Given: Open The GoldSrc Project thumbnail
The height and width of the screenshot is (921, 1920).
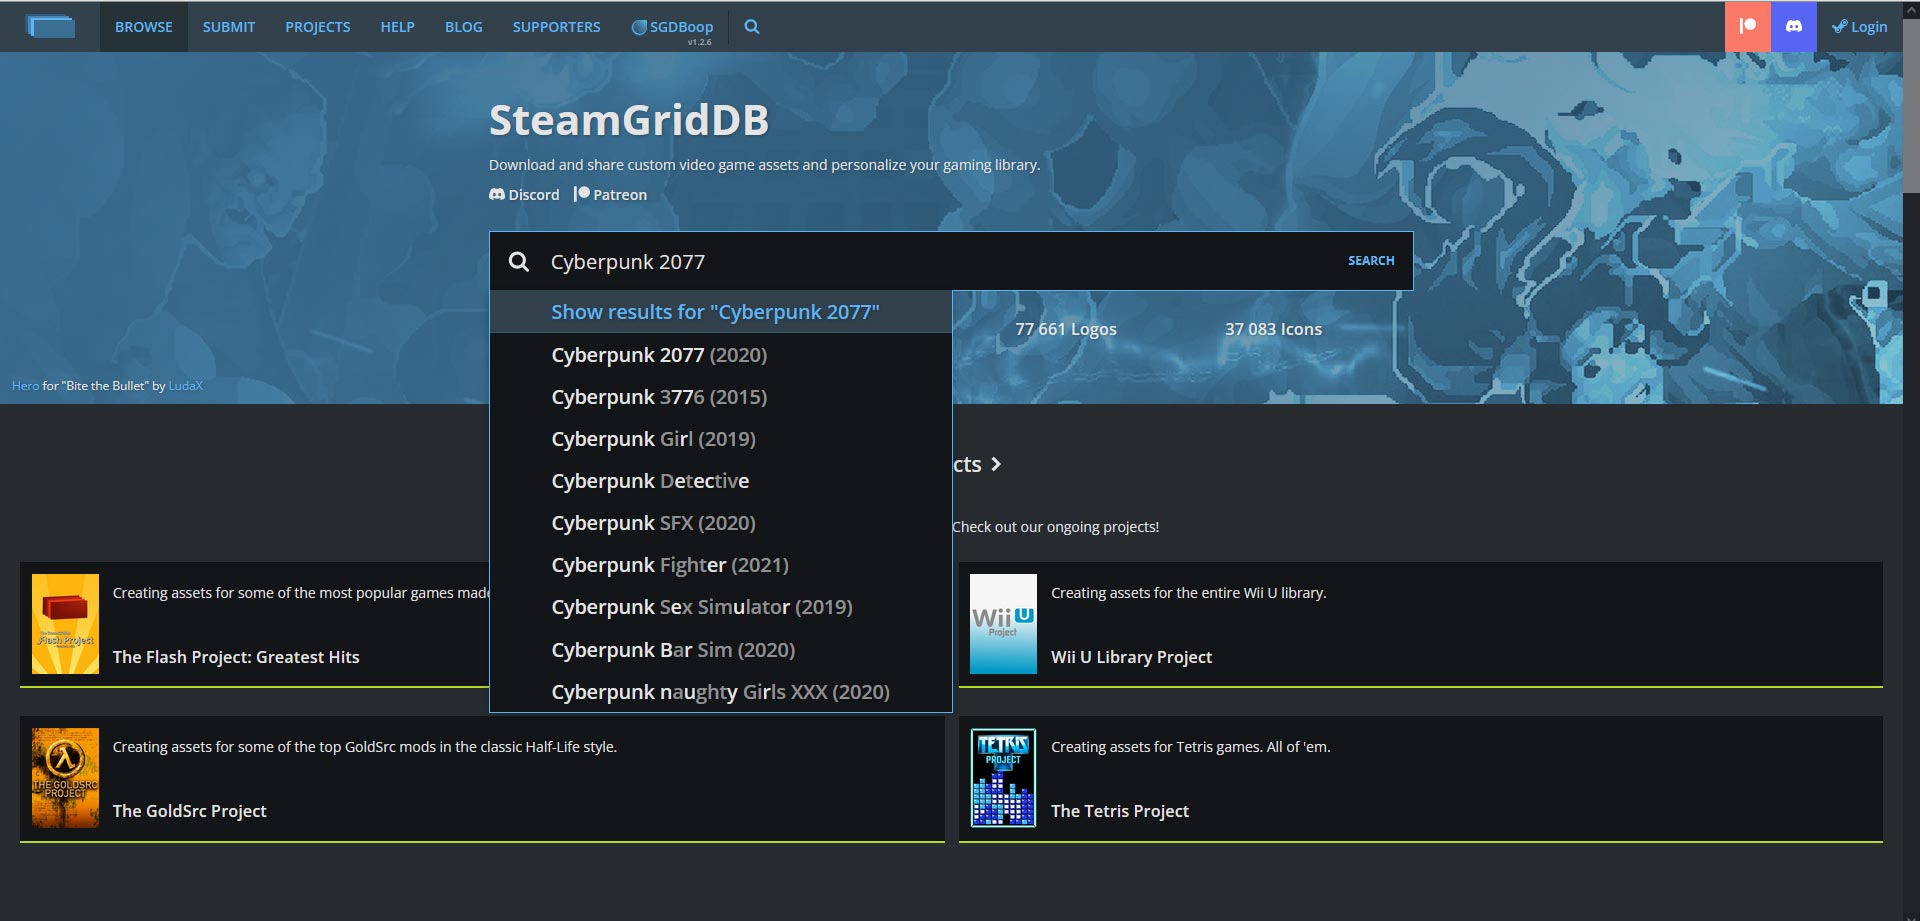Looking at the screenshot, I should 65,778.
